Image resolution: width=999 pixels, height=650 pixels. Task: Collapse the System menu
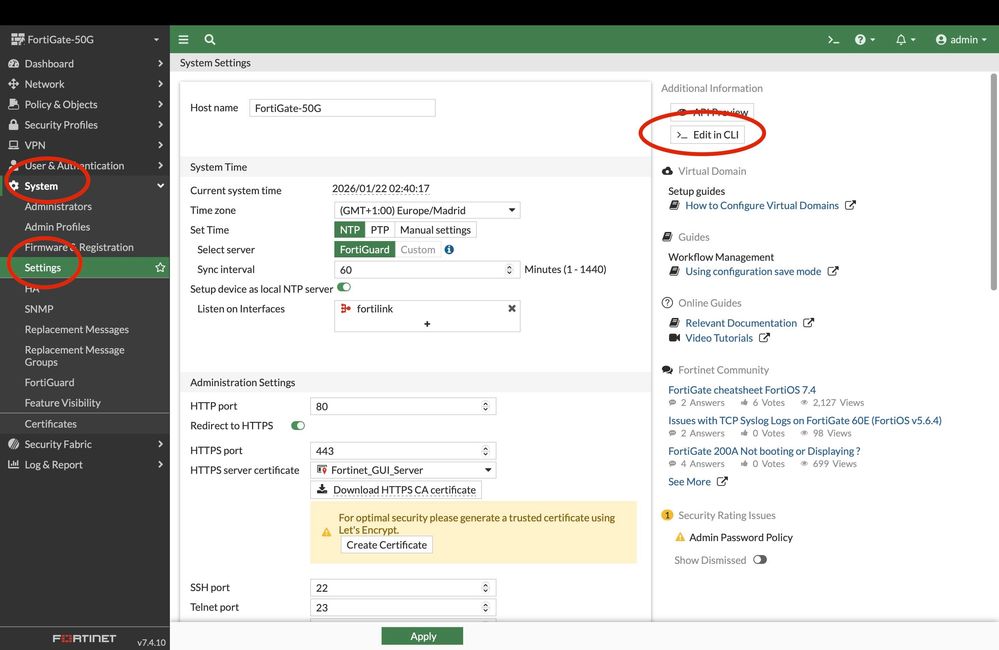pos(85,186)
